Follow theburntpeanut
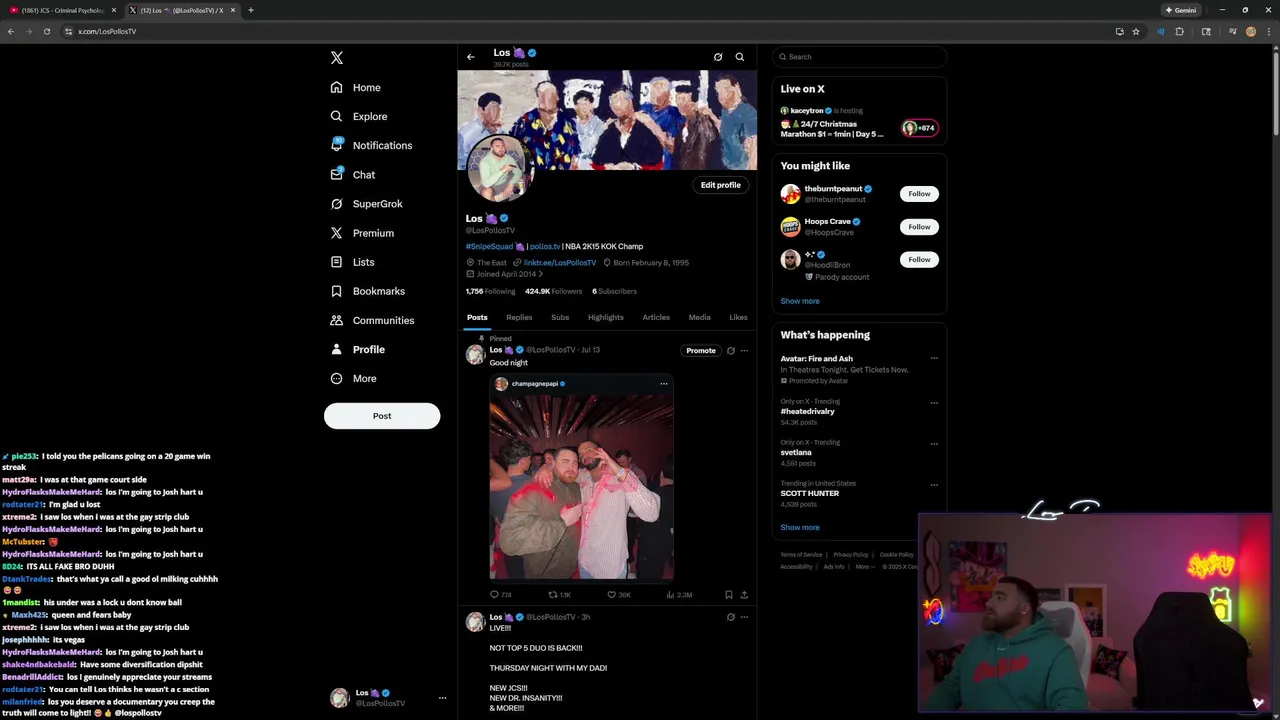 coord(919,194)
